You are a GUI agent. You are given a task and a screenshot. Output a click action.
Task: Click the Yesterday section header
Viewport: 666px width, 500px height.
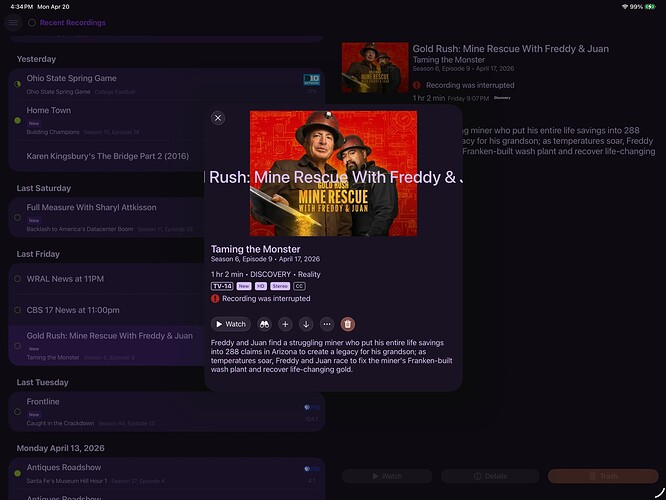[x=36, y=59]
